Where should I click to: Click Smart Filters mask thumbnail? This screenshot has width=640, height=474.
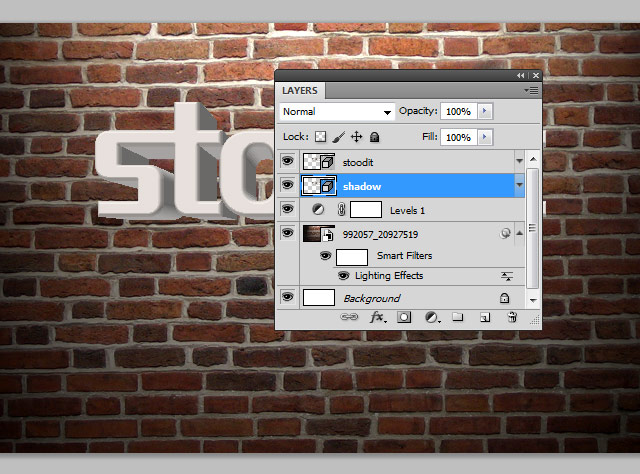351,257
